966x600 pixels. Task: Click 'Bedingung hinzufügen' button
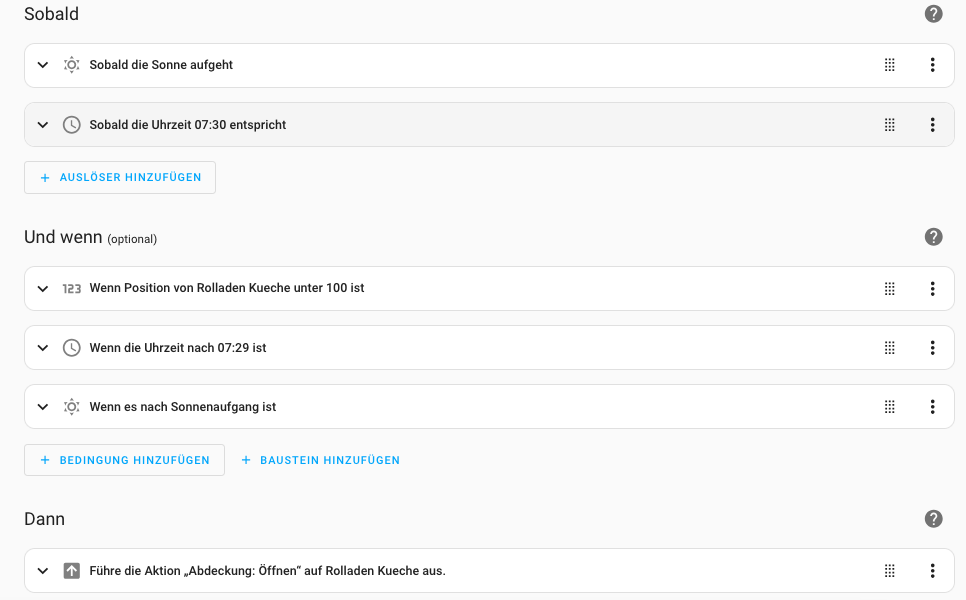(124, 460)
